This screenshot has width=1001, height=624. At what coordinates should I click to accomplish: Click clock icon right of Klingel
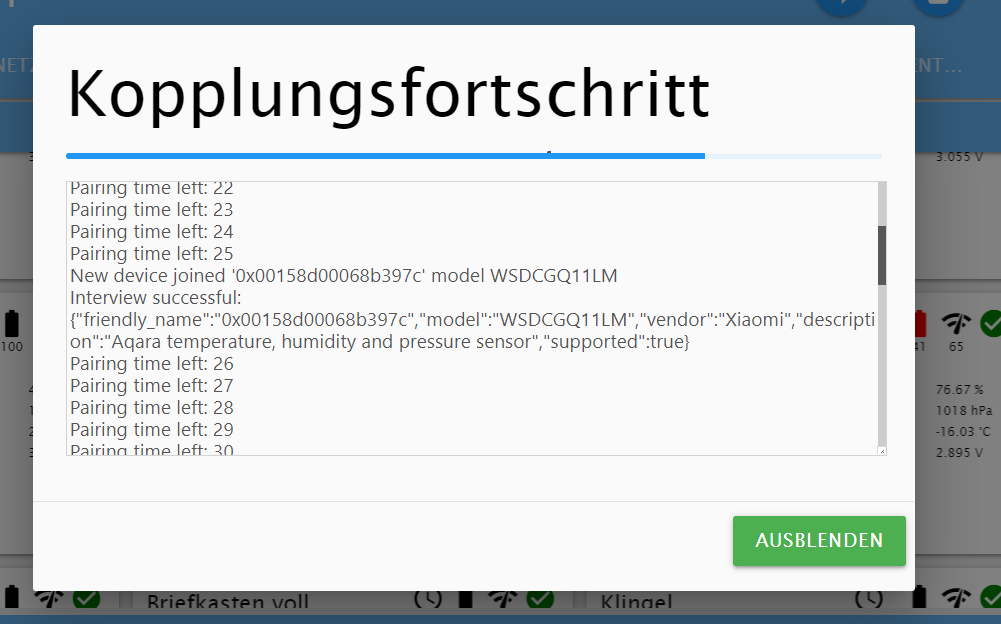click(x=869, y=598)
